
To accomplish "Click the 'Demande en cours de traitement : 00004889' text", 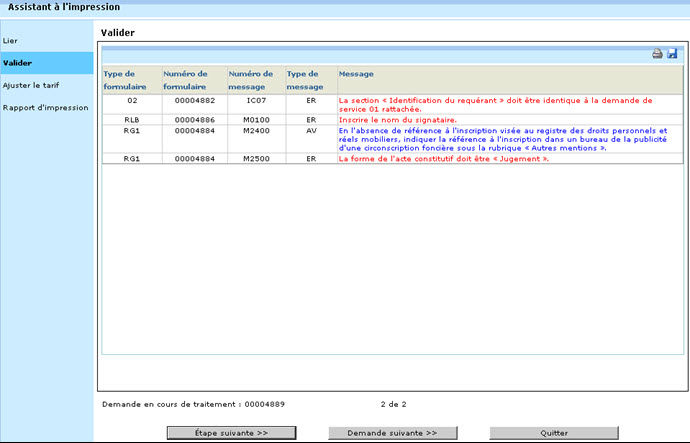I will pos(194,404).
